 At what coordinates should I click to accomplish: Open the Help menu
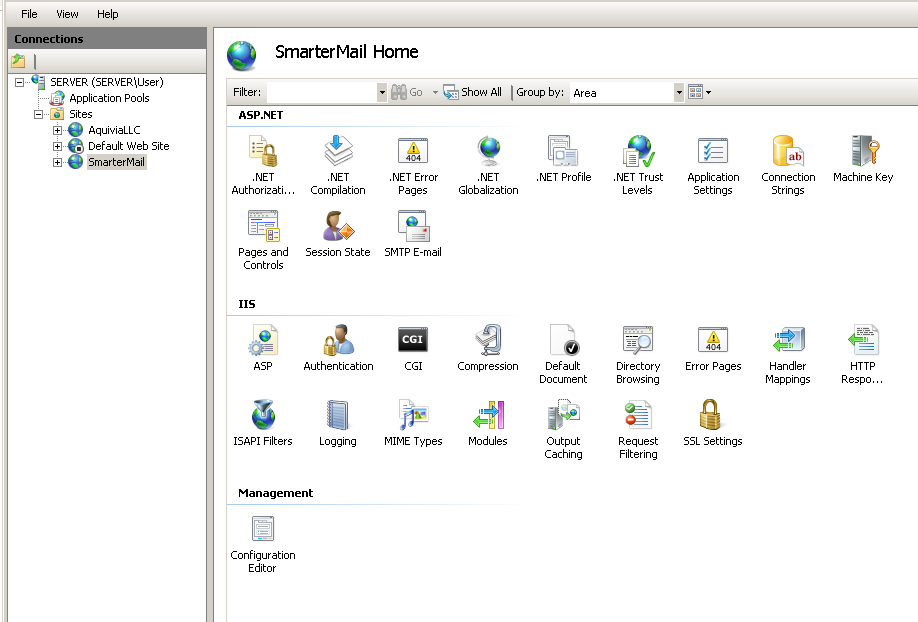107,14
